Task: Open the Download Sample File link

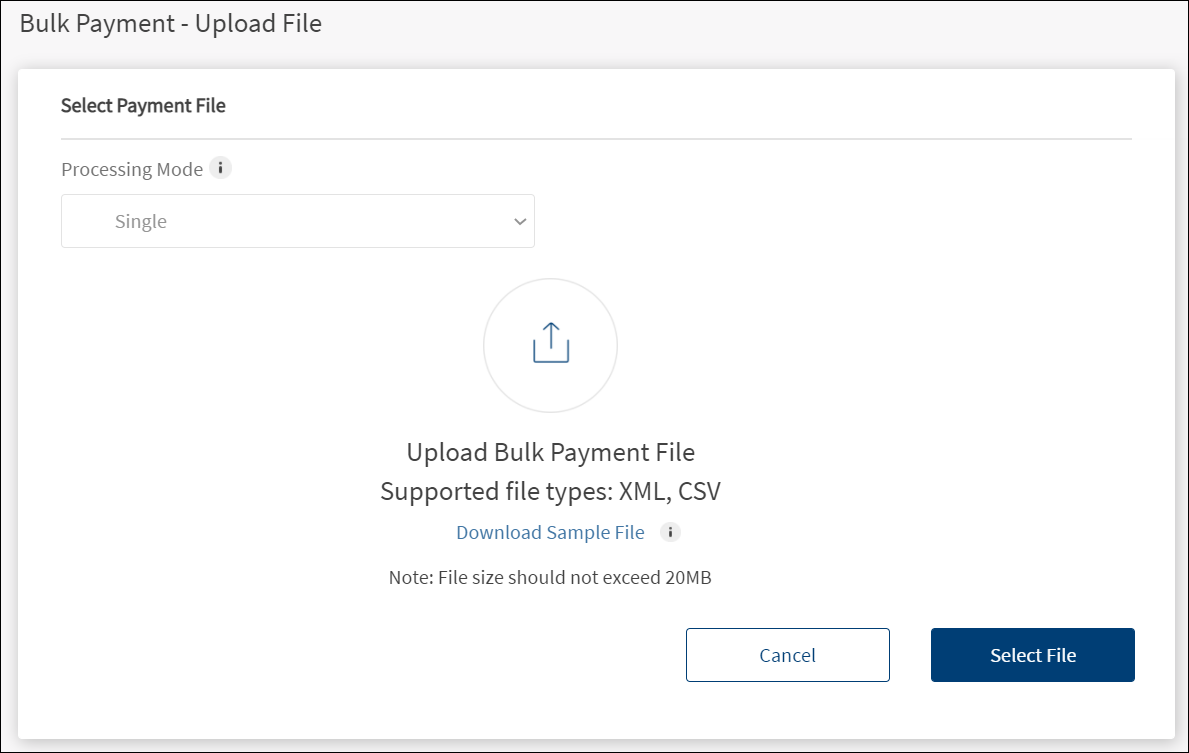Action: coord(550,532)
